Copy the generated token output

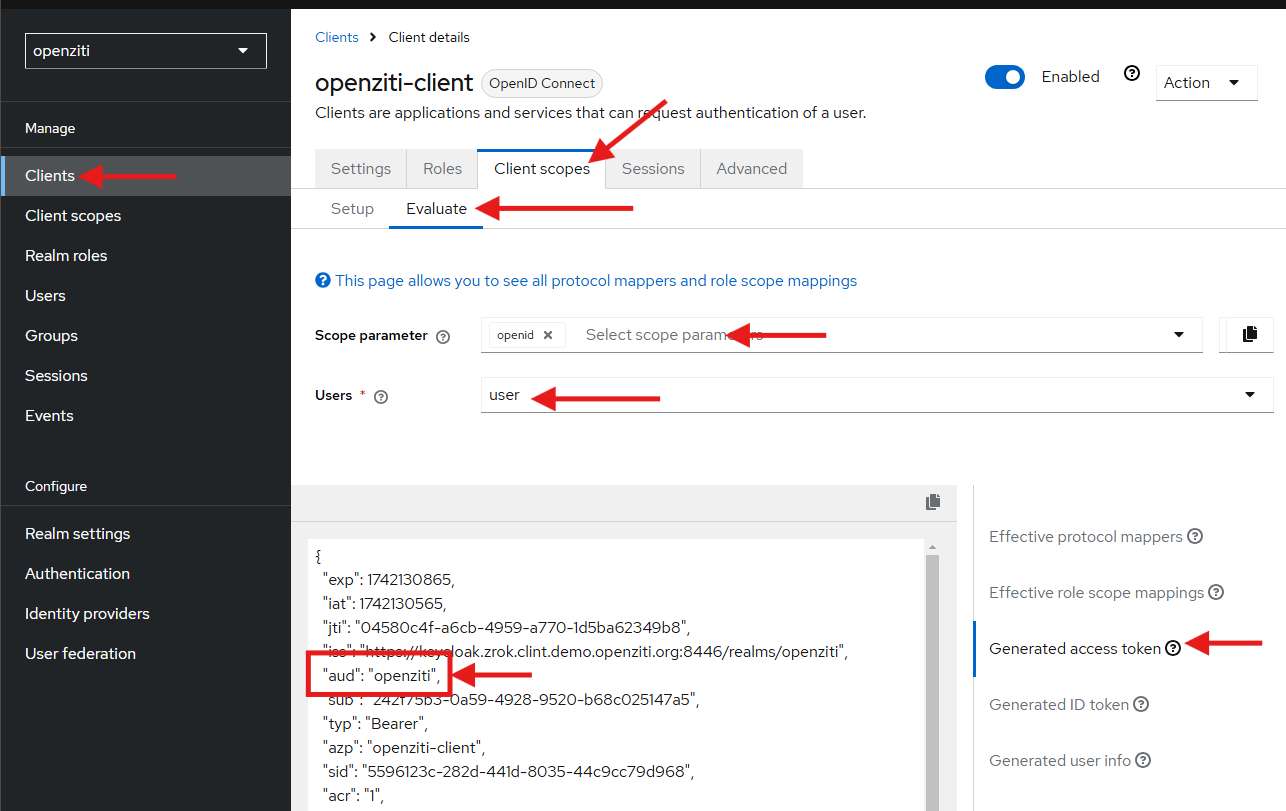[x=933, y=502]
